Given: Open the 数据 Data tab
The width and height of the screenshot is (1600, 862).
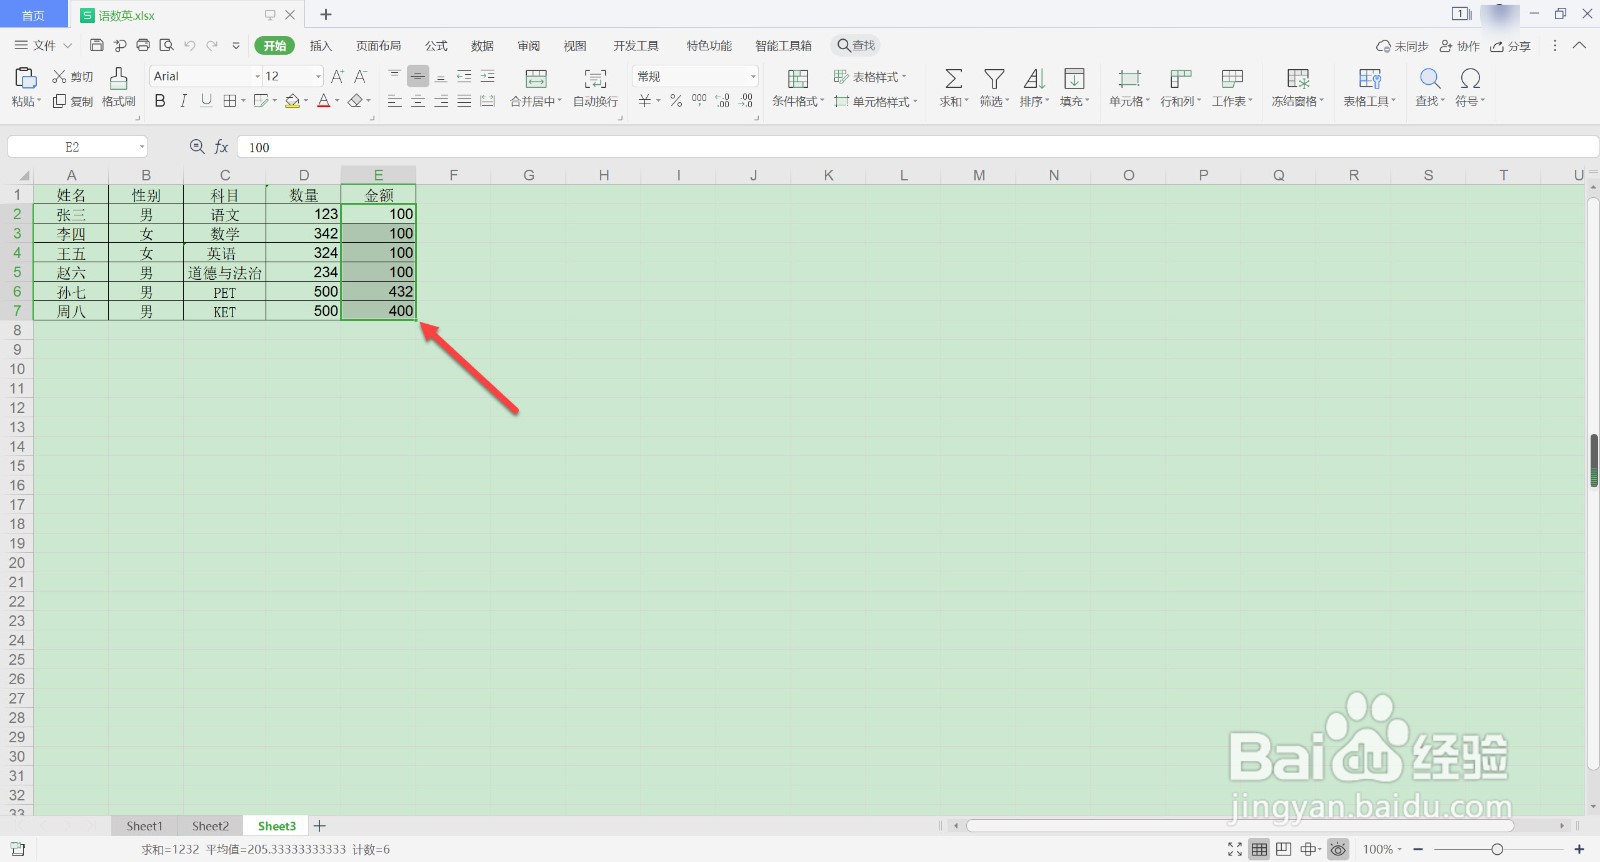Looking at the screenshot, I should point(482,46).
